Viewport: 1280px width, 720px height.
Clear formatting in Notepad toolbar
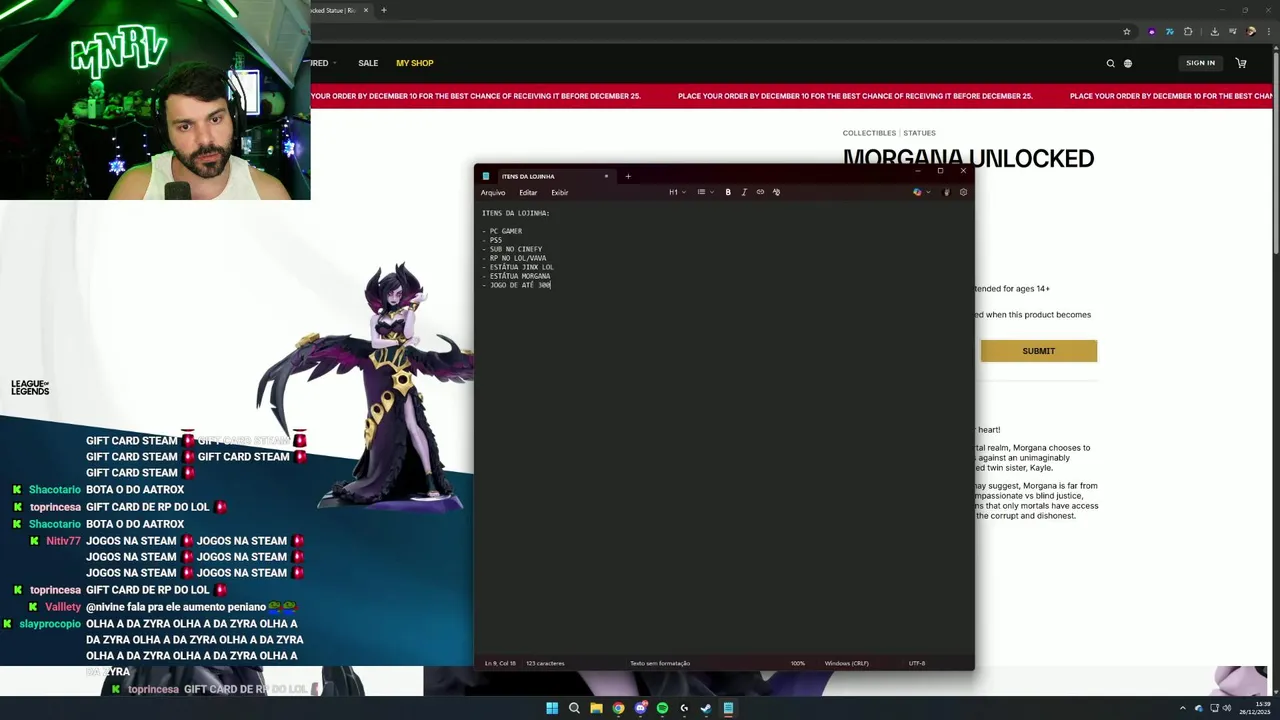(776, 192)
